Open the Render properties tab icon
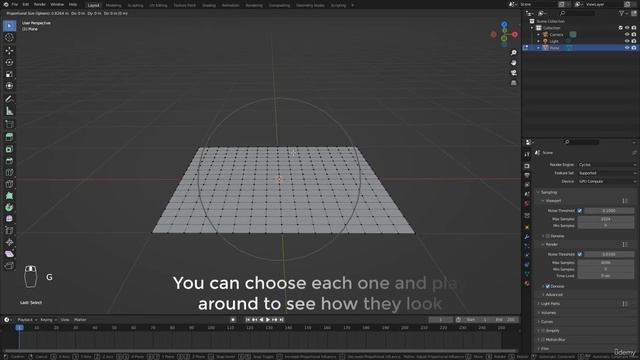The height and width of the screenshot is (360, 640). tap(527, 166)
